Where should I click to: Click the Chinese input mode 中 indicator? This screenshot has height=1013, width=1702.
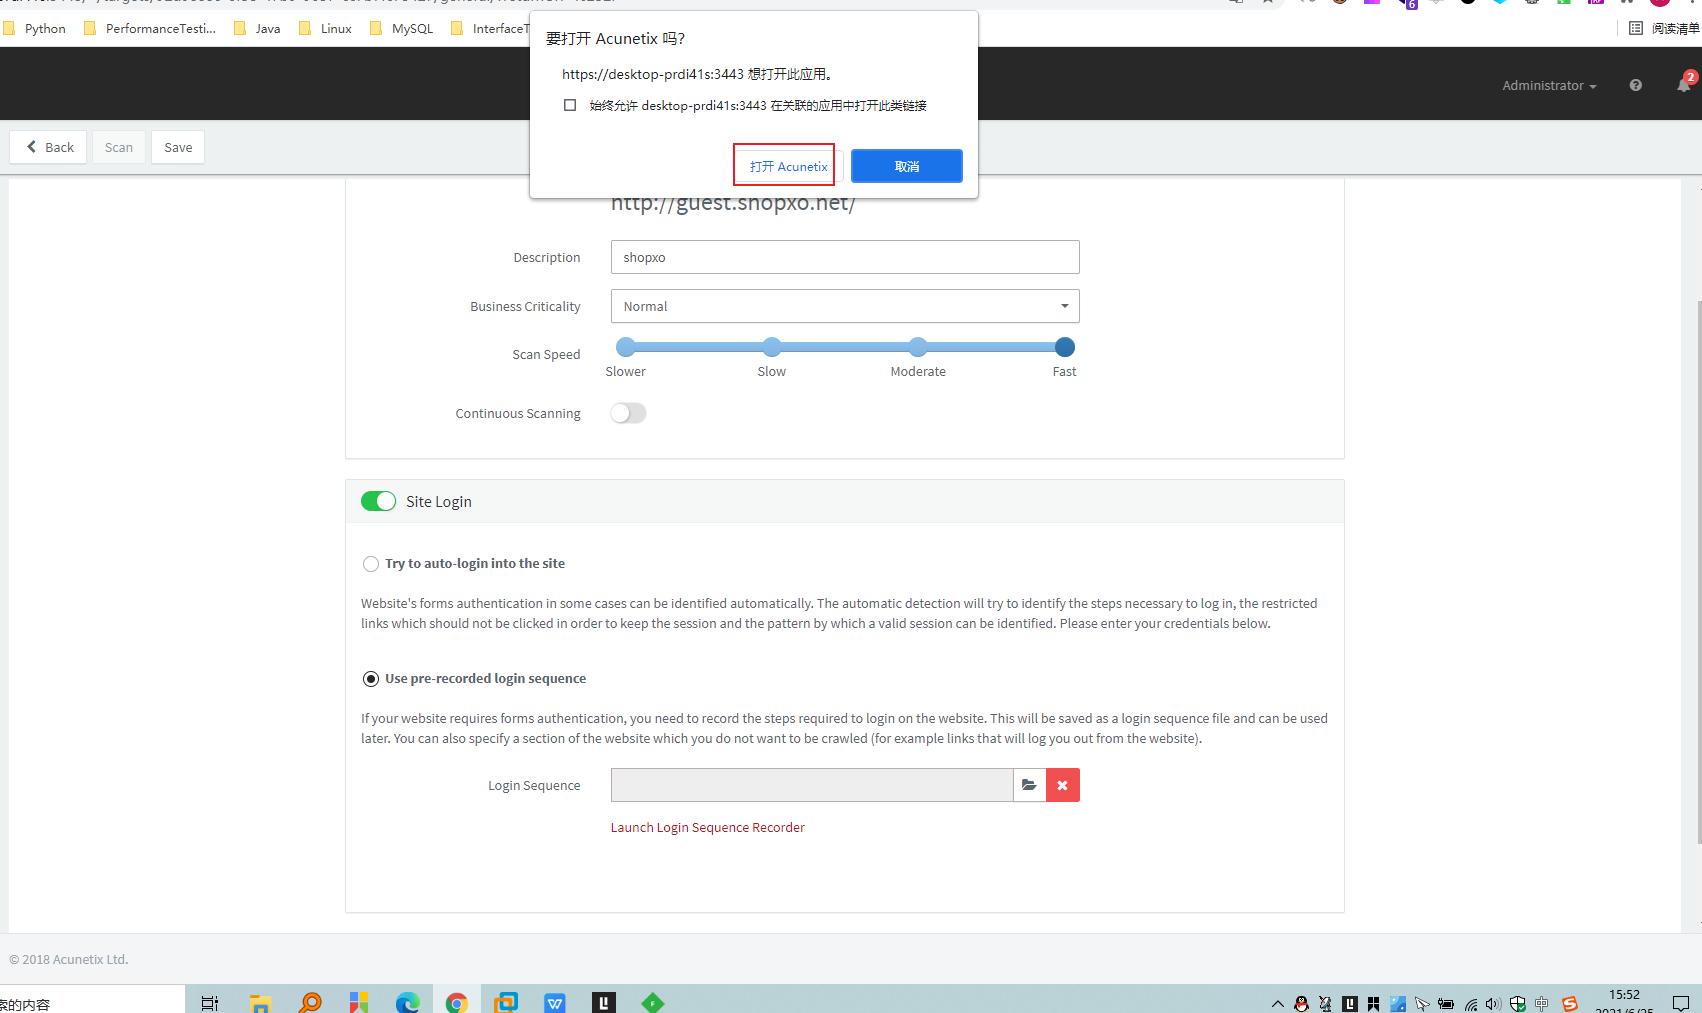(x=1542, y=1003)
